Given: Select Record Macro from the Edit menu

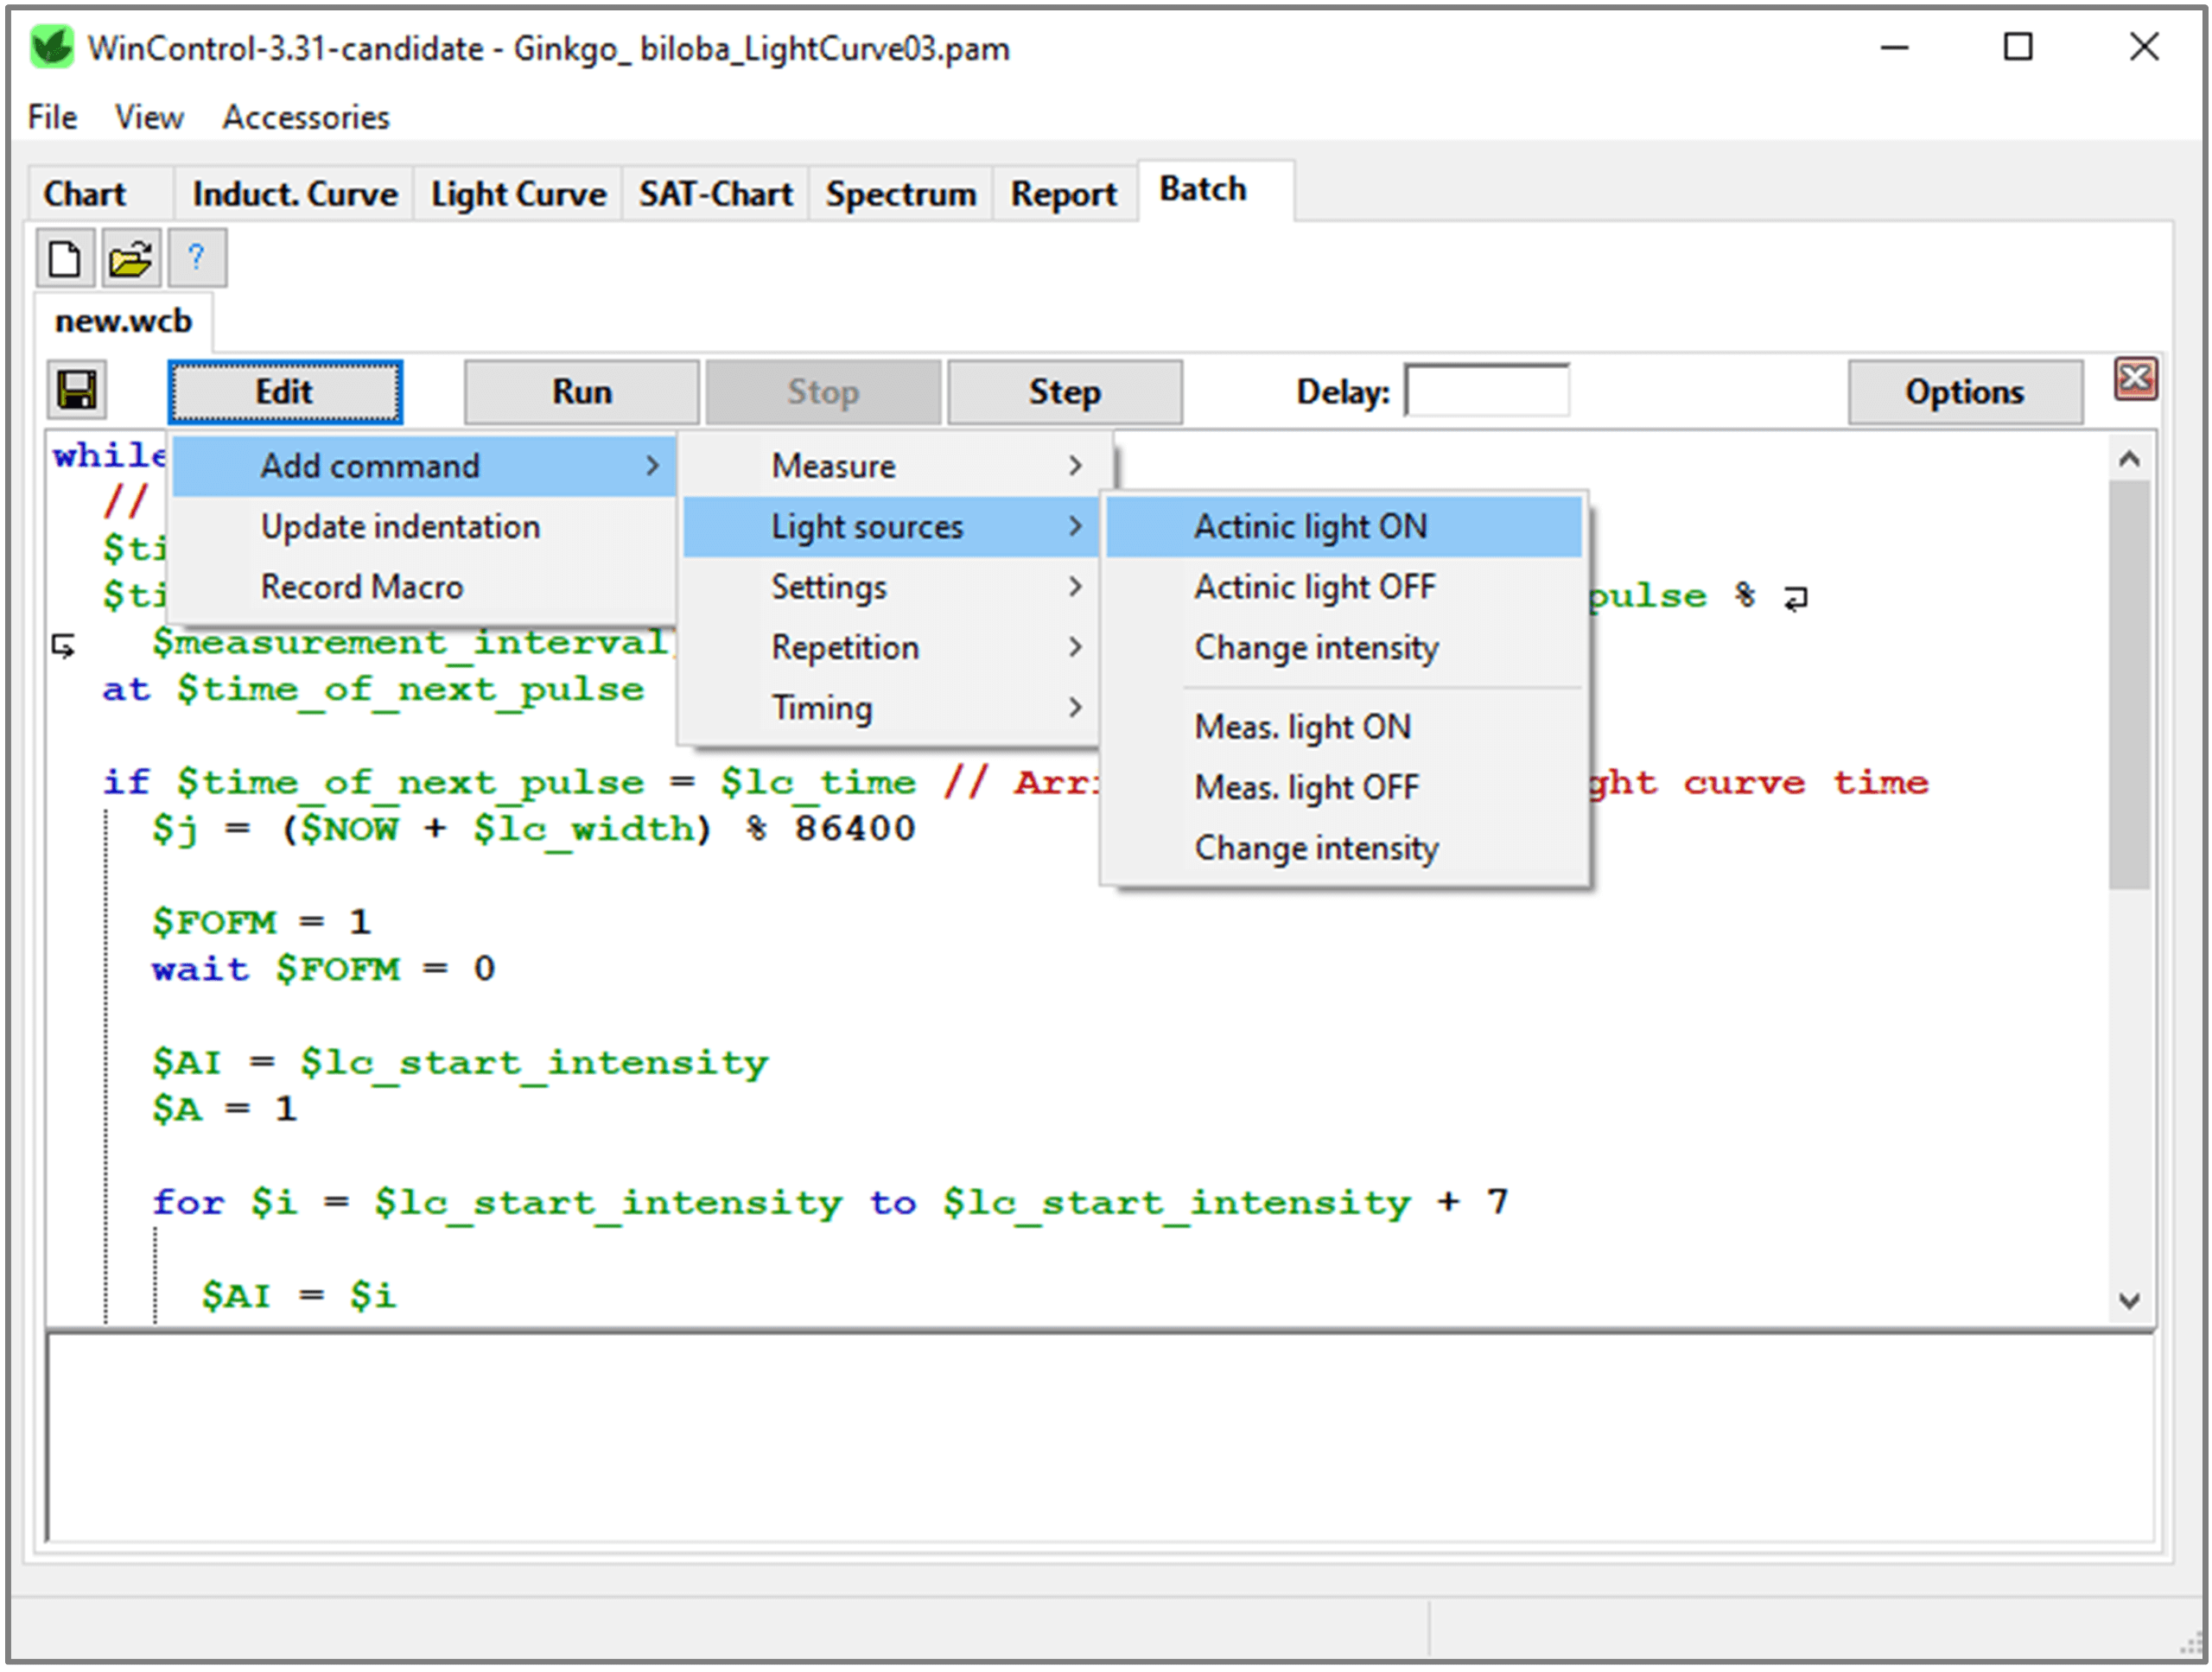Looking at the screenshot, I should pyautogui.click(x=362, y=586).
